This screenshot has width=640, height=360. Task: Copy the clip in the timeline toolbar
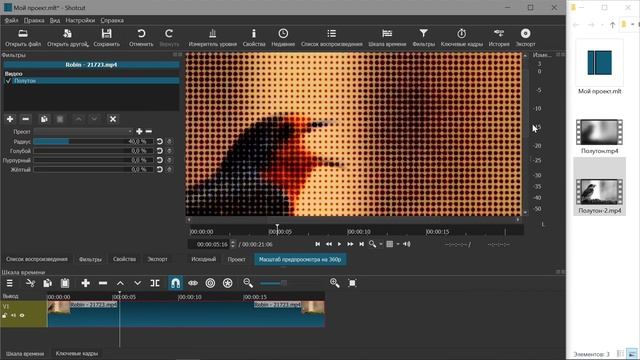(47, 283)
